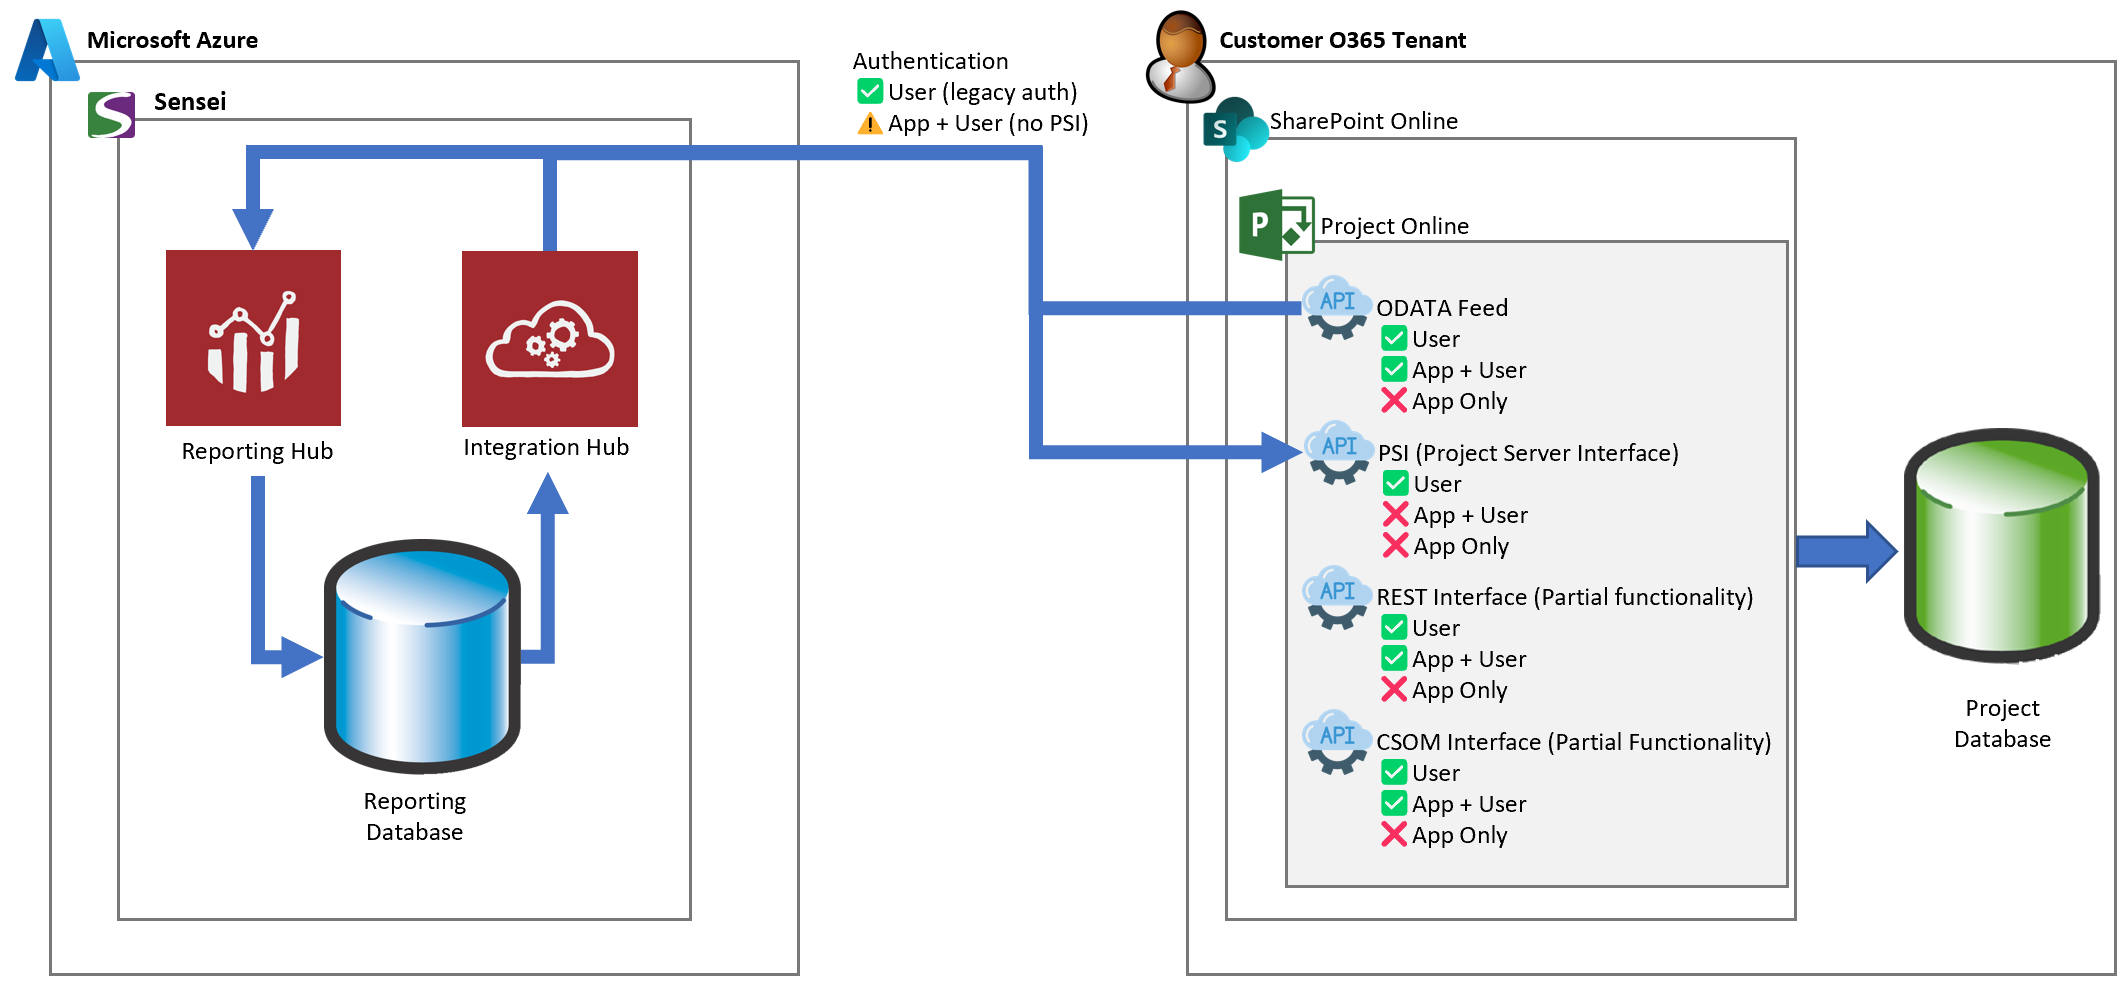Click the red X for PSI App Only
2126x992 pixels.
tap(1396, 545)
